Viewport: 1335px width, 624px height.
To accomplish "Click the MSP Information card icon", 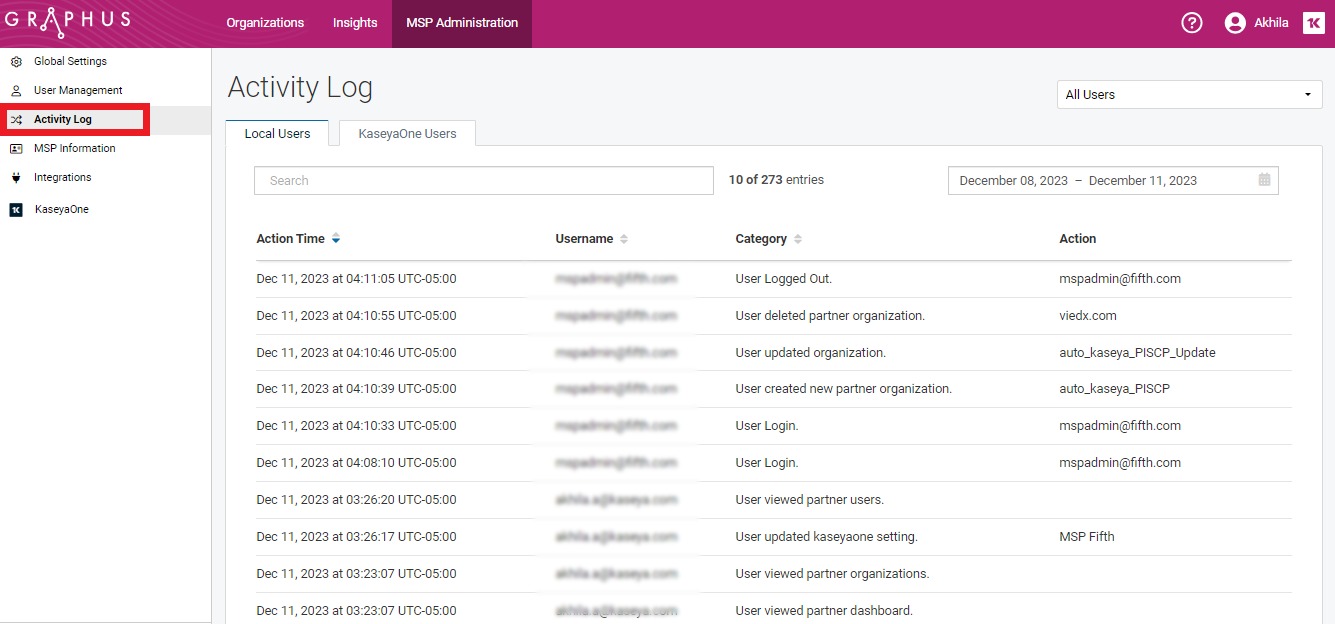I will pos(16,149).
